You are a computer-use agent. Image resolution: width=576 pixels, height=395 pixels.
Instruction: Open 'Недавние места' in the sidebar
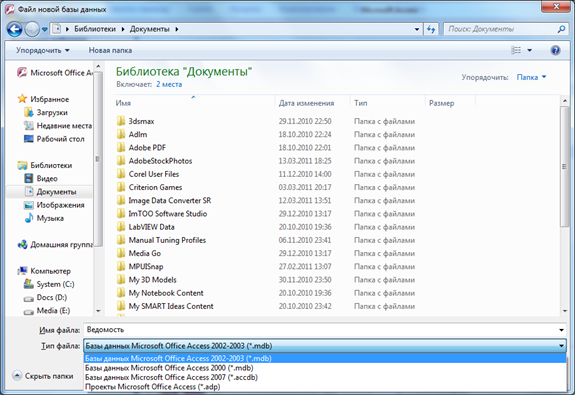(x=58, y=126)
